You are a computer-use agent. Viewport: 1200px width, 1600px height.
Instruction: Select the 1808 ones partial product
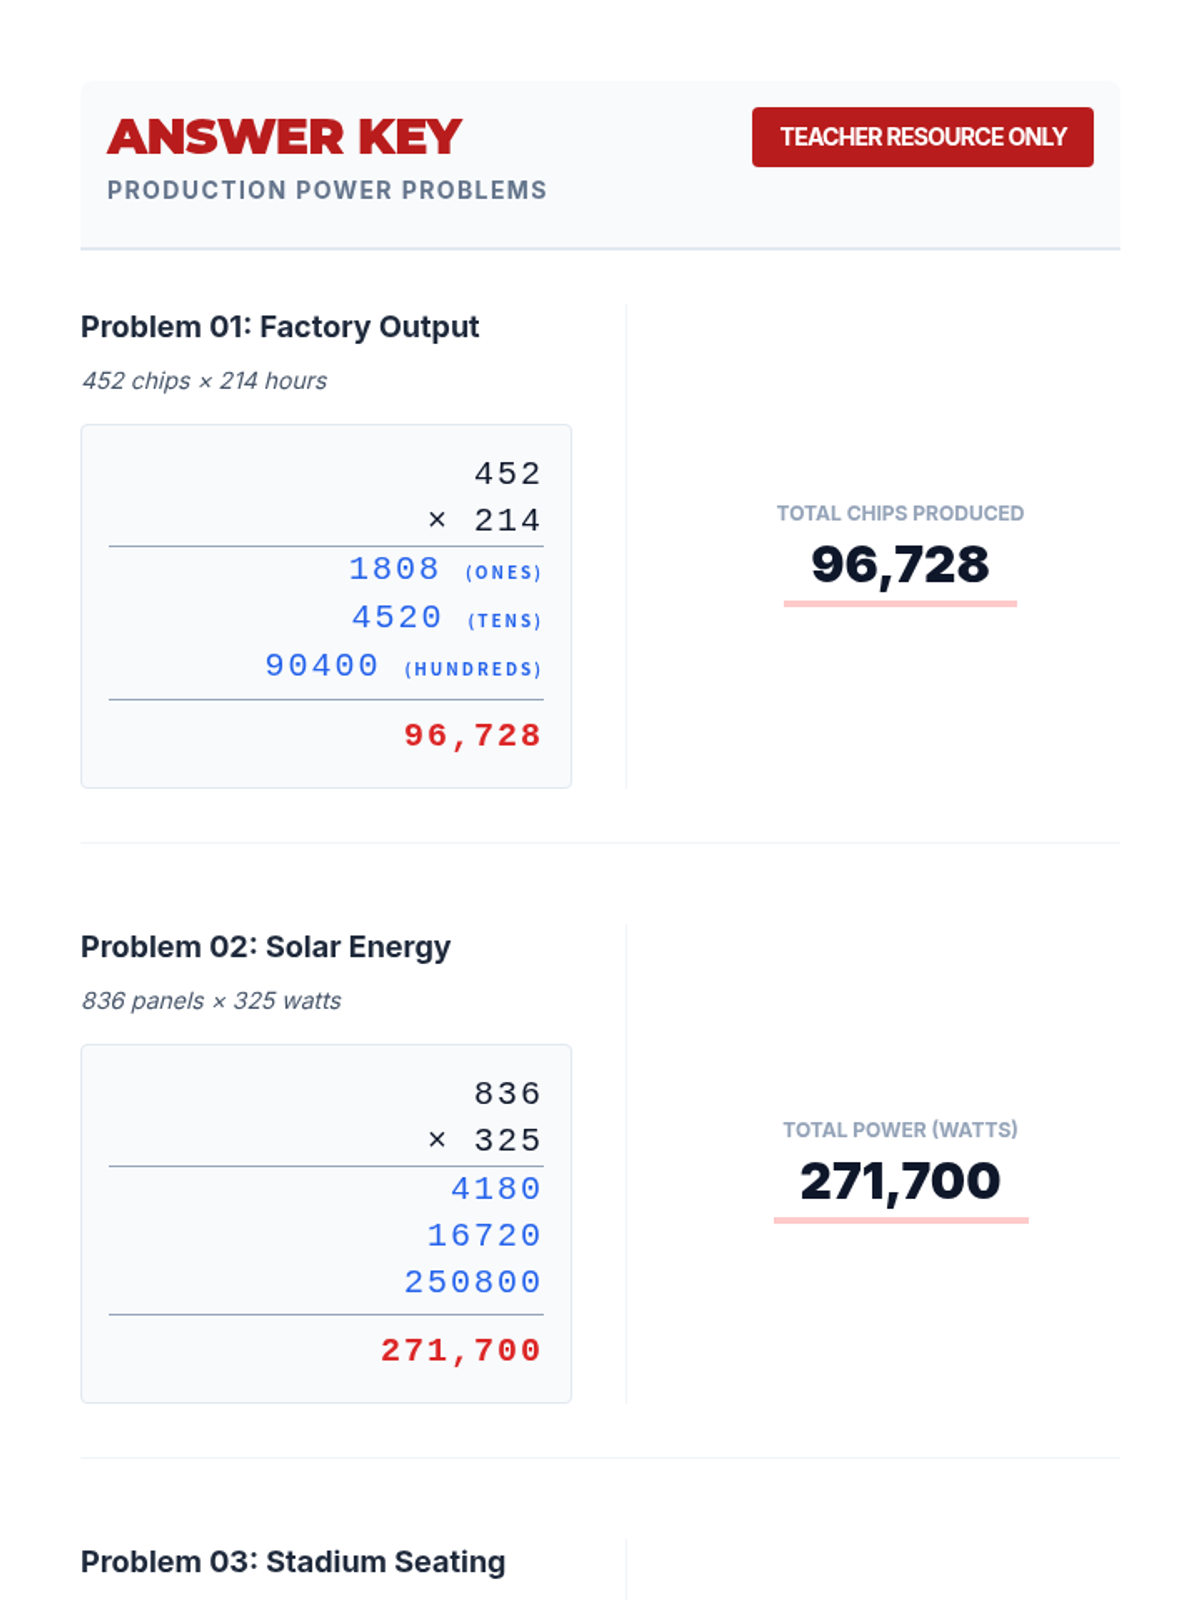pos(394,569)
